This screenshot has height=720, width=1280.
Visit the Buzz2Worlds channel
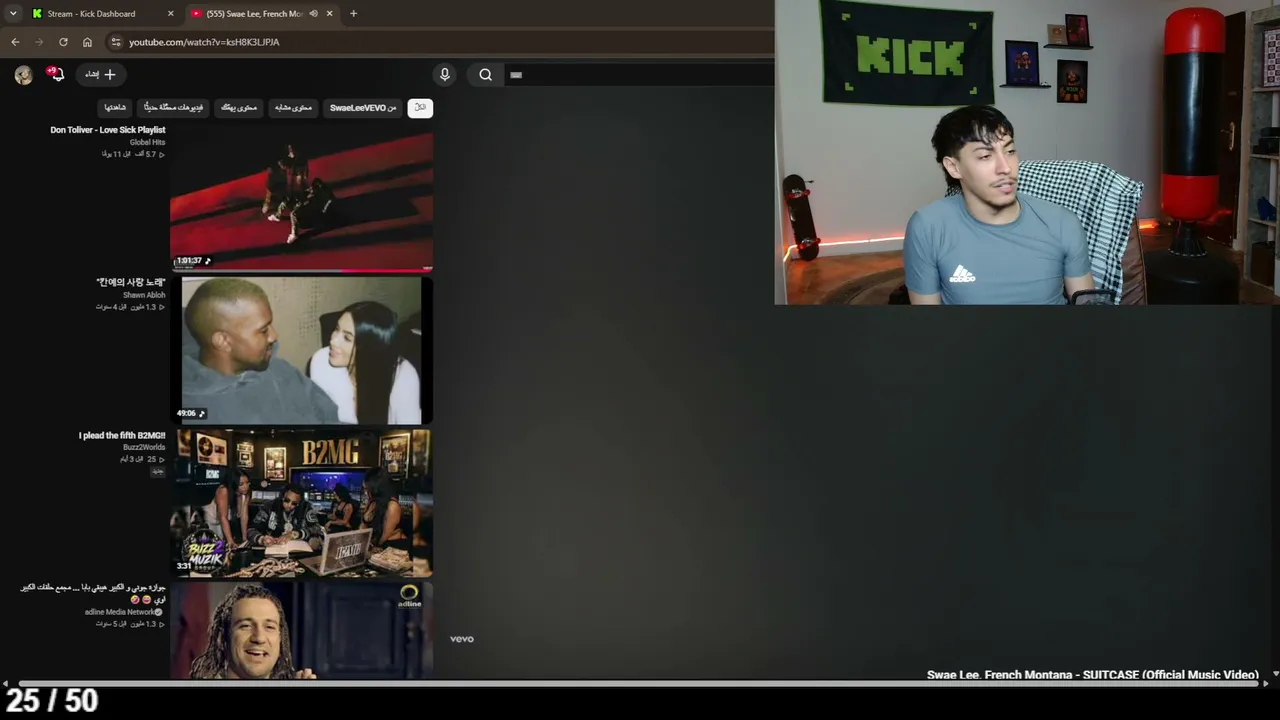pos(144,447)
